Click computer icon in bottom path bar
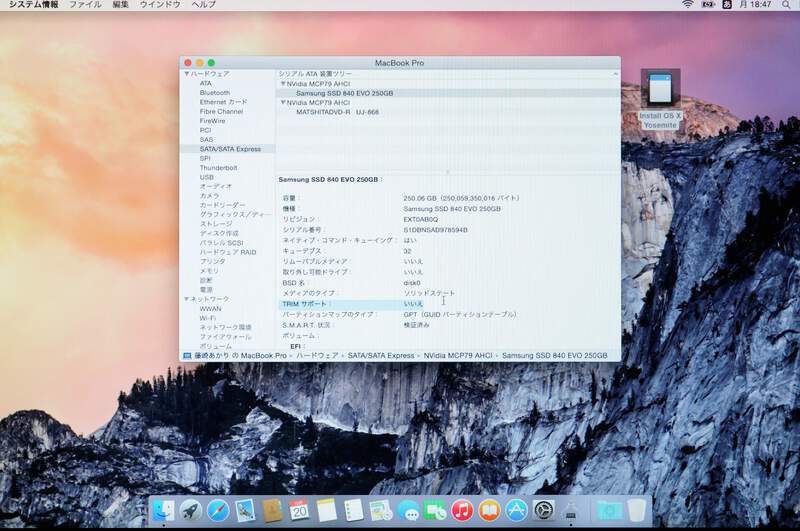The image size is (800, 531). pyautogui.click(x=187, y=356)
